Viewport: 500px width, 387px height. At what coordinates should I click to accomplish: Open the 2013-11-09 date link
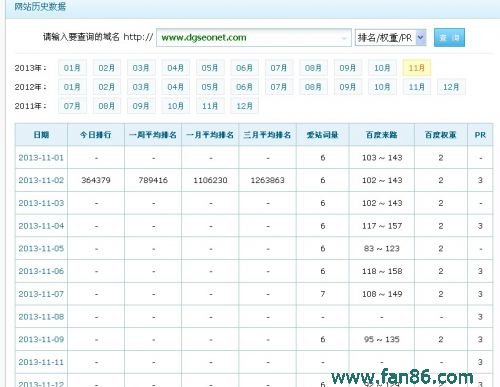pyautogui.click(x=41, y=339)
